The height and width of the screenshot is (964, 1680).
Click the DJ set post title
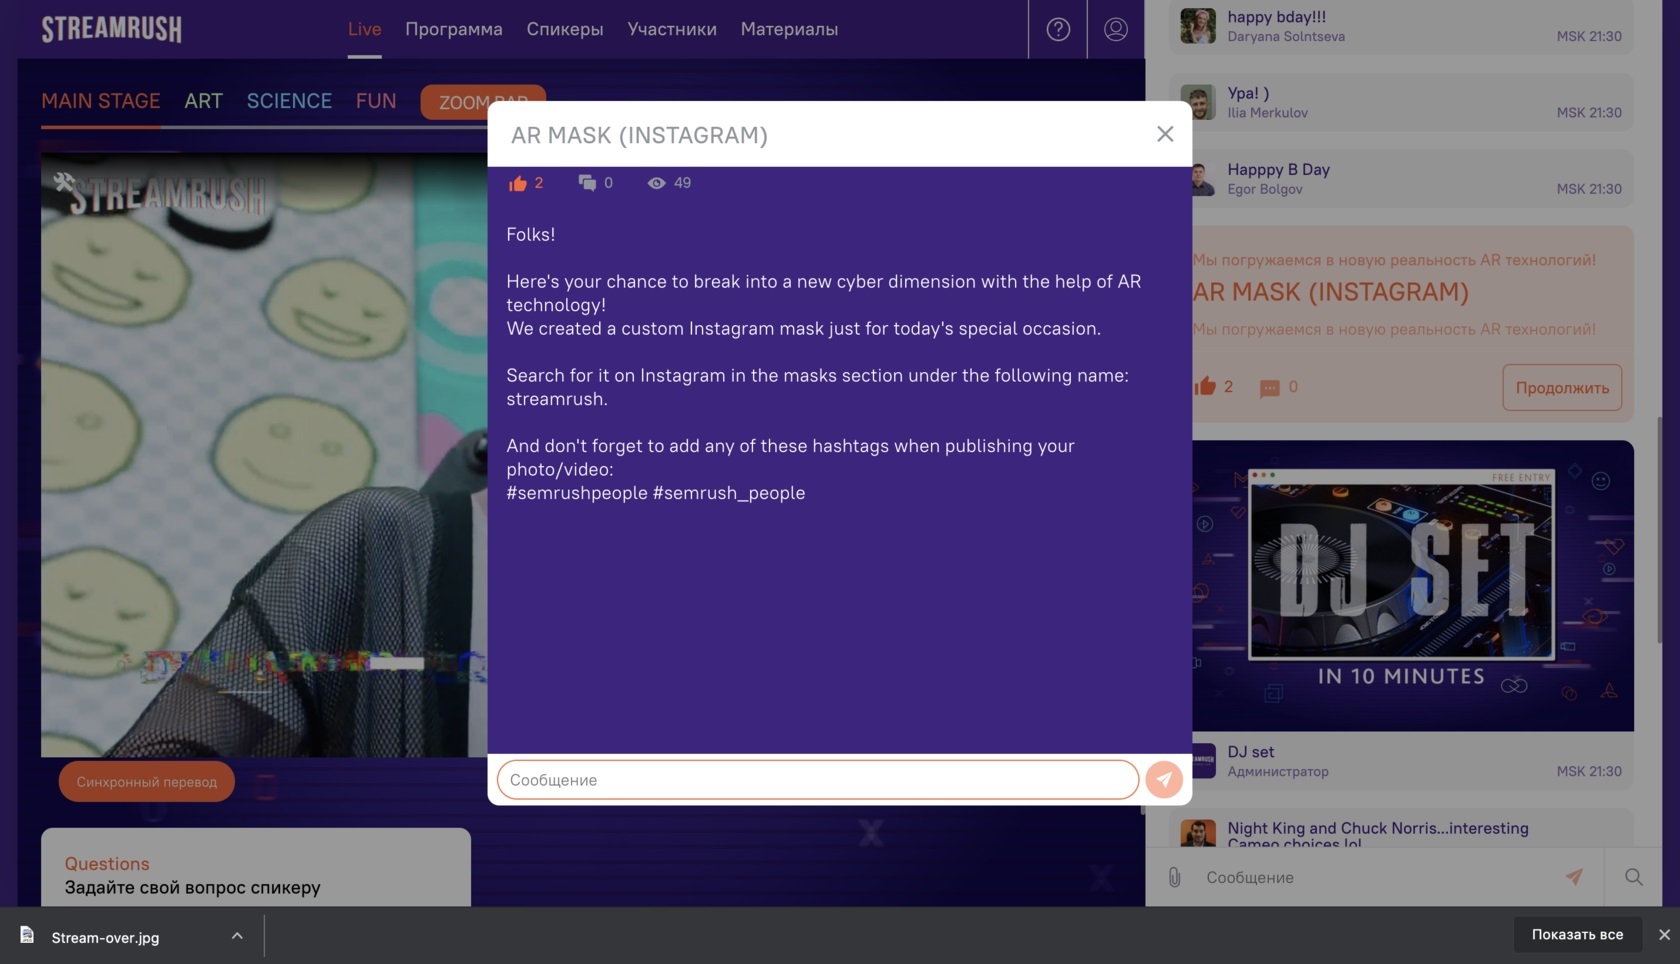coord(1251,752)
